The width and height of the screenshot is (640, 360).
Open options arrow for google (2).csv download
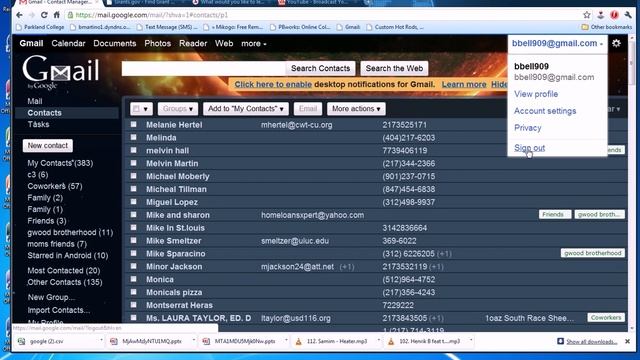pos(101,340)
